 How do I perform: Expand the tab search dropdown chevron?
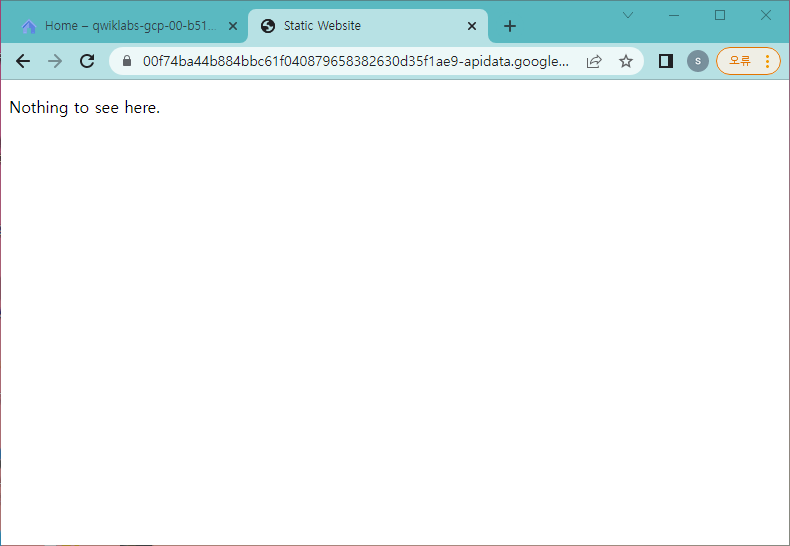(628, 16)
